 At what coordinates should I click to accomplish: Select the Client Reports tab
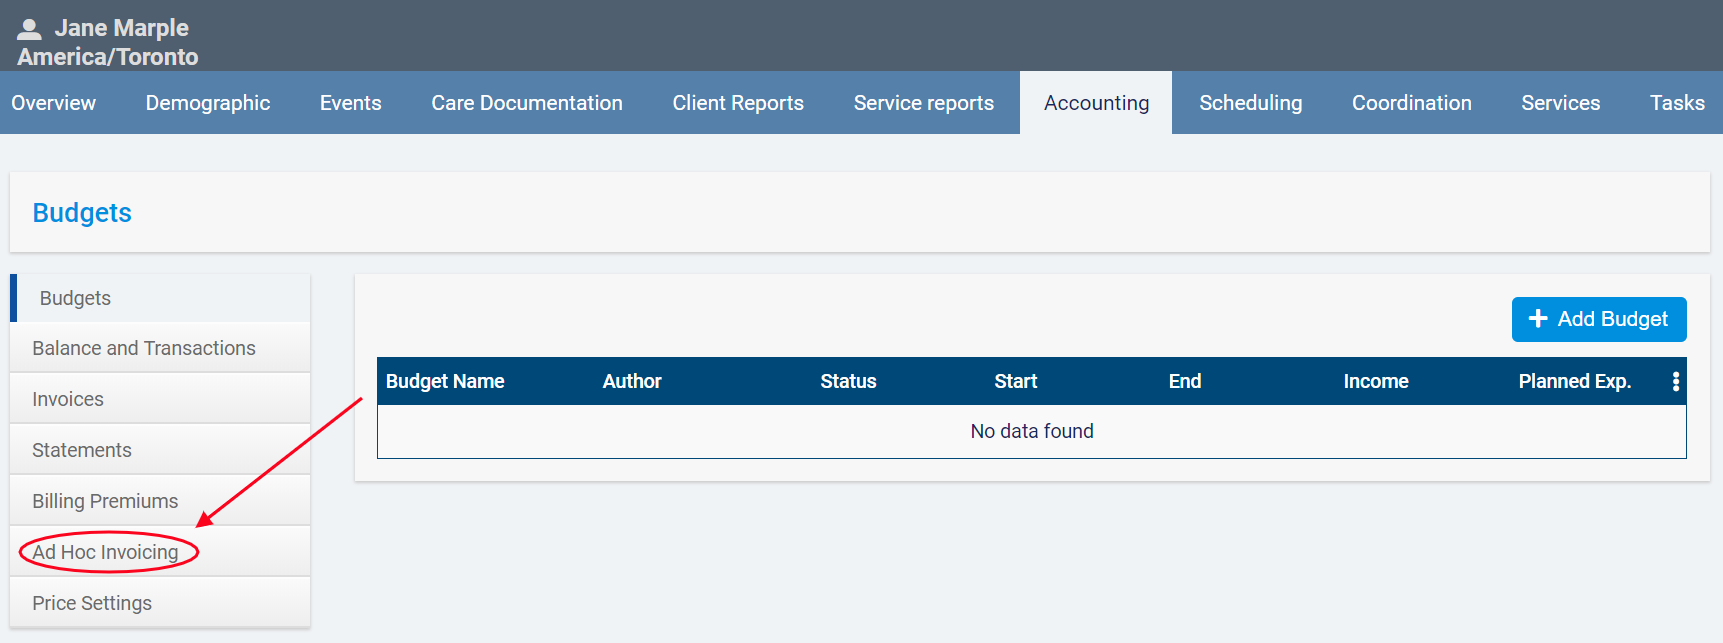tap(738, 103)
